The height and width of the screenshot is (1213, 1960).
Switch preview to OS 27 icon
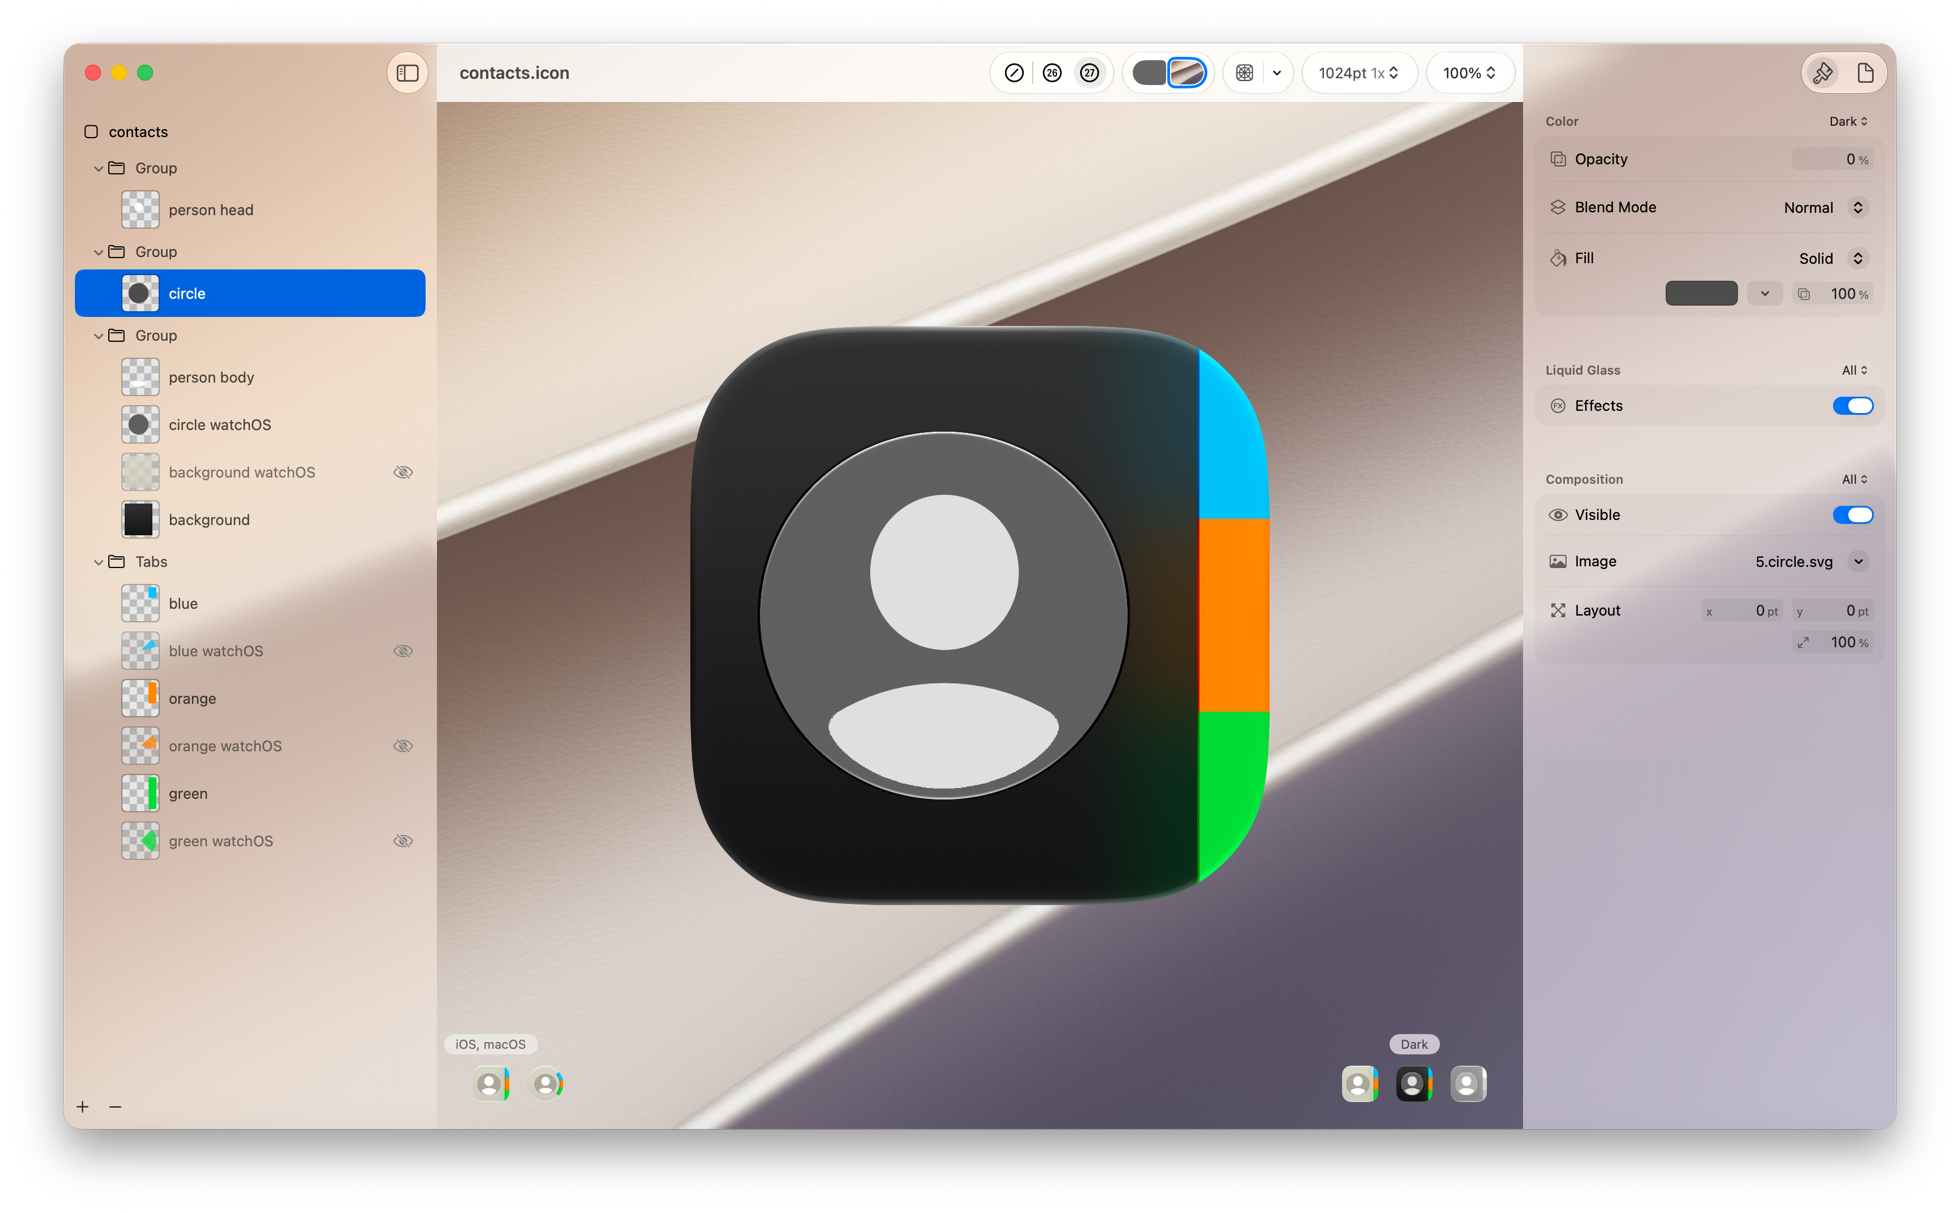pyautogui.click(x=1090, y=73)
